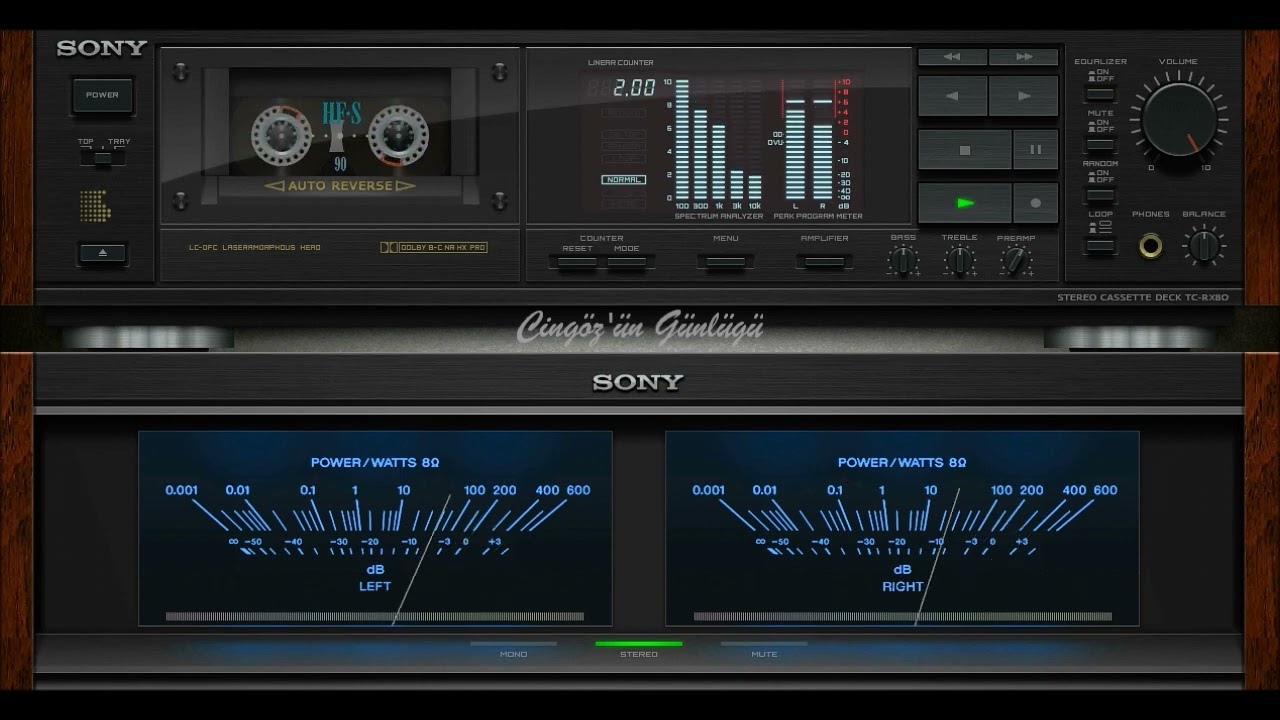Toggle the MUTE on/off switch
The height and width of the screenshot is (720, 1280).
pyautogui.click(x=1100, y=144)
